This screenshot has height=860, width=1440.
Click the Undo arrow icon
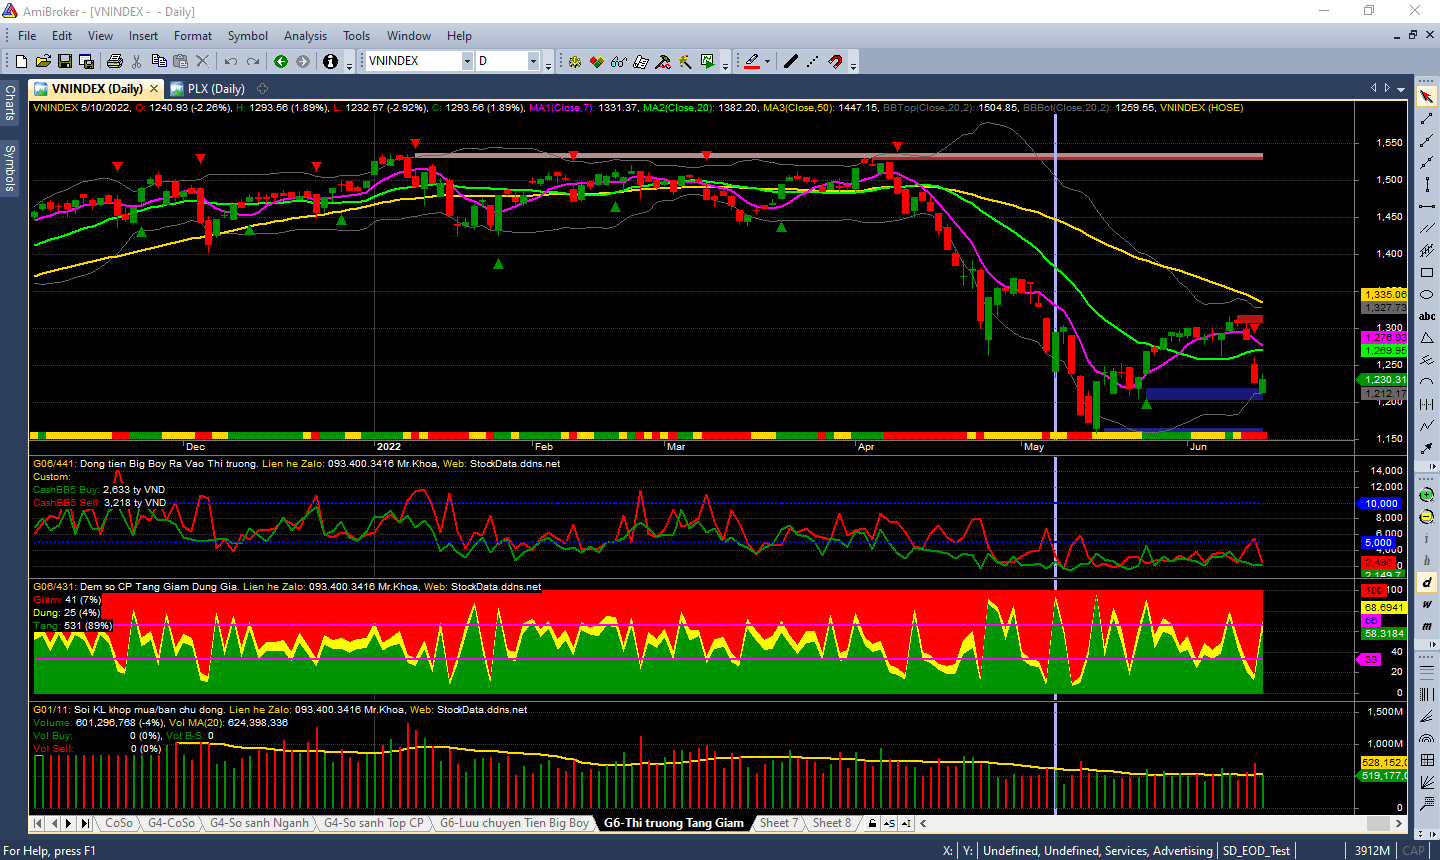point(231,61)
